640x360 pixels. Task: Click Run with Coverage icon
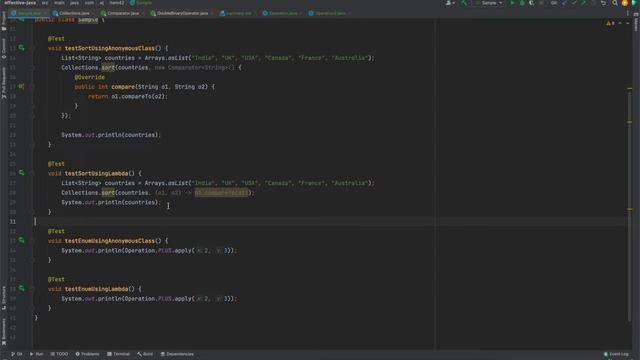(x=531, y=3)
